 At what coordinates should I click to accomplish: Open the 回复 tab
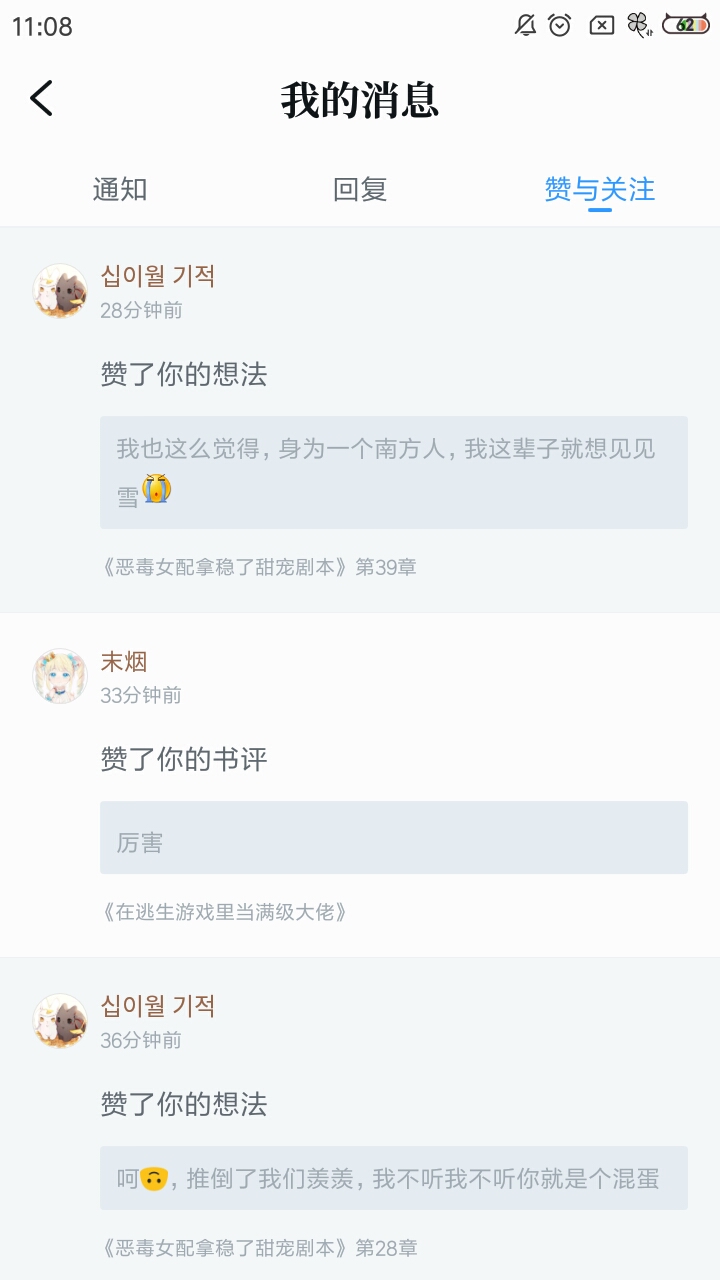coord(360,189)
